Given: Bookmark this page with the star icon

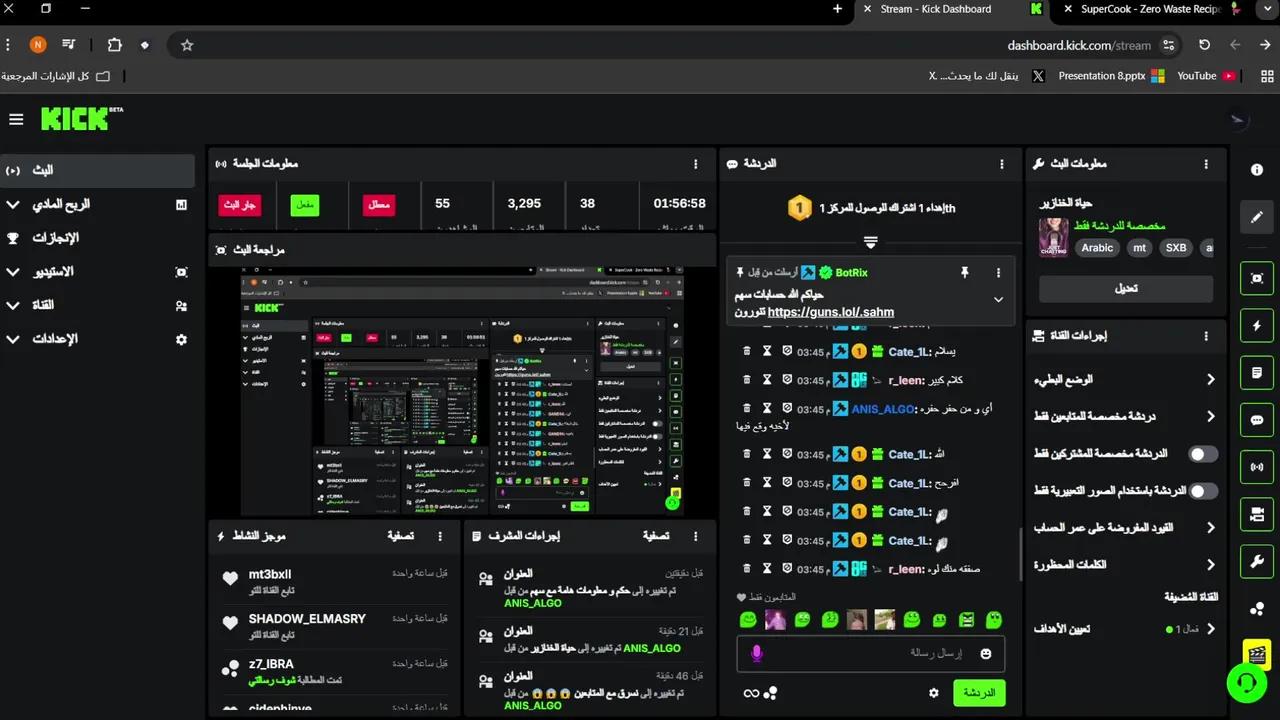Looking at the screenshot, I should (187, 45).
